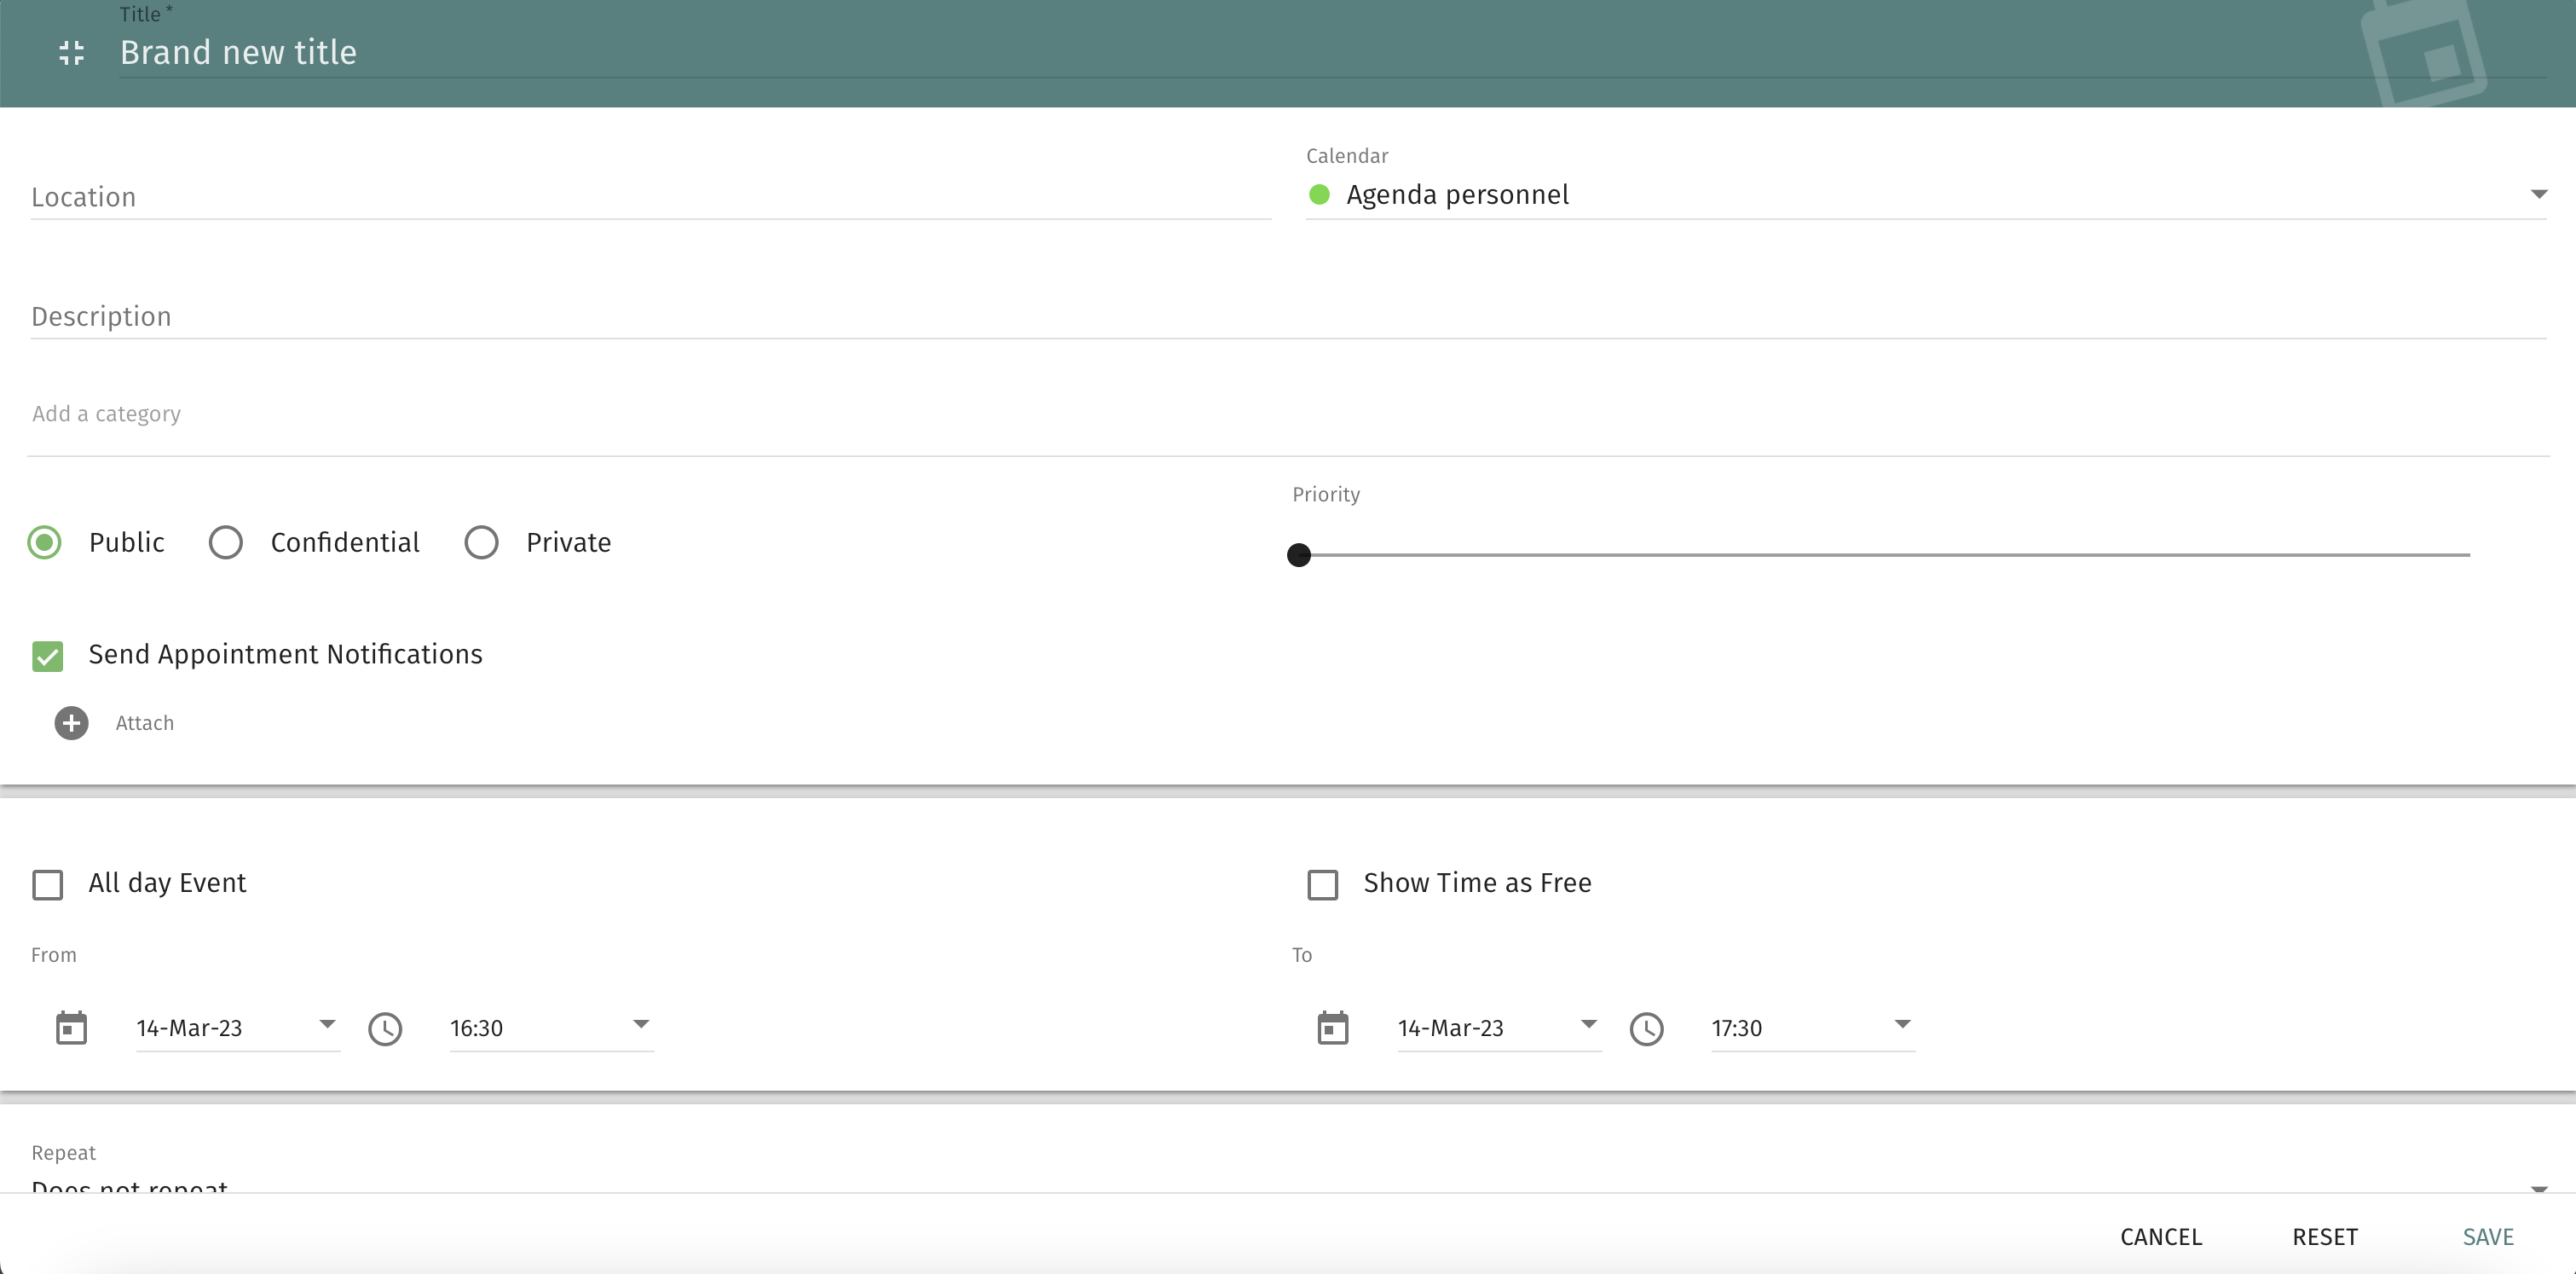The width and height of the screenshot is (2576, 1274).
Task: Click the Attach plus icon
Action: pos(71,723)
